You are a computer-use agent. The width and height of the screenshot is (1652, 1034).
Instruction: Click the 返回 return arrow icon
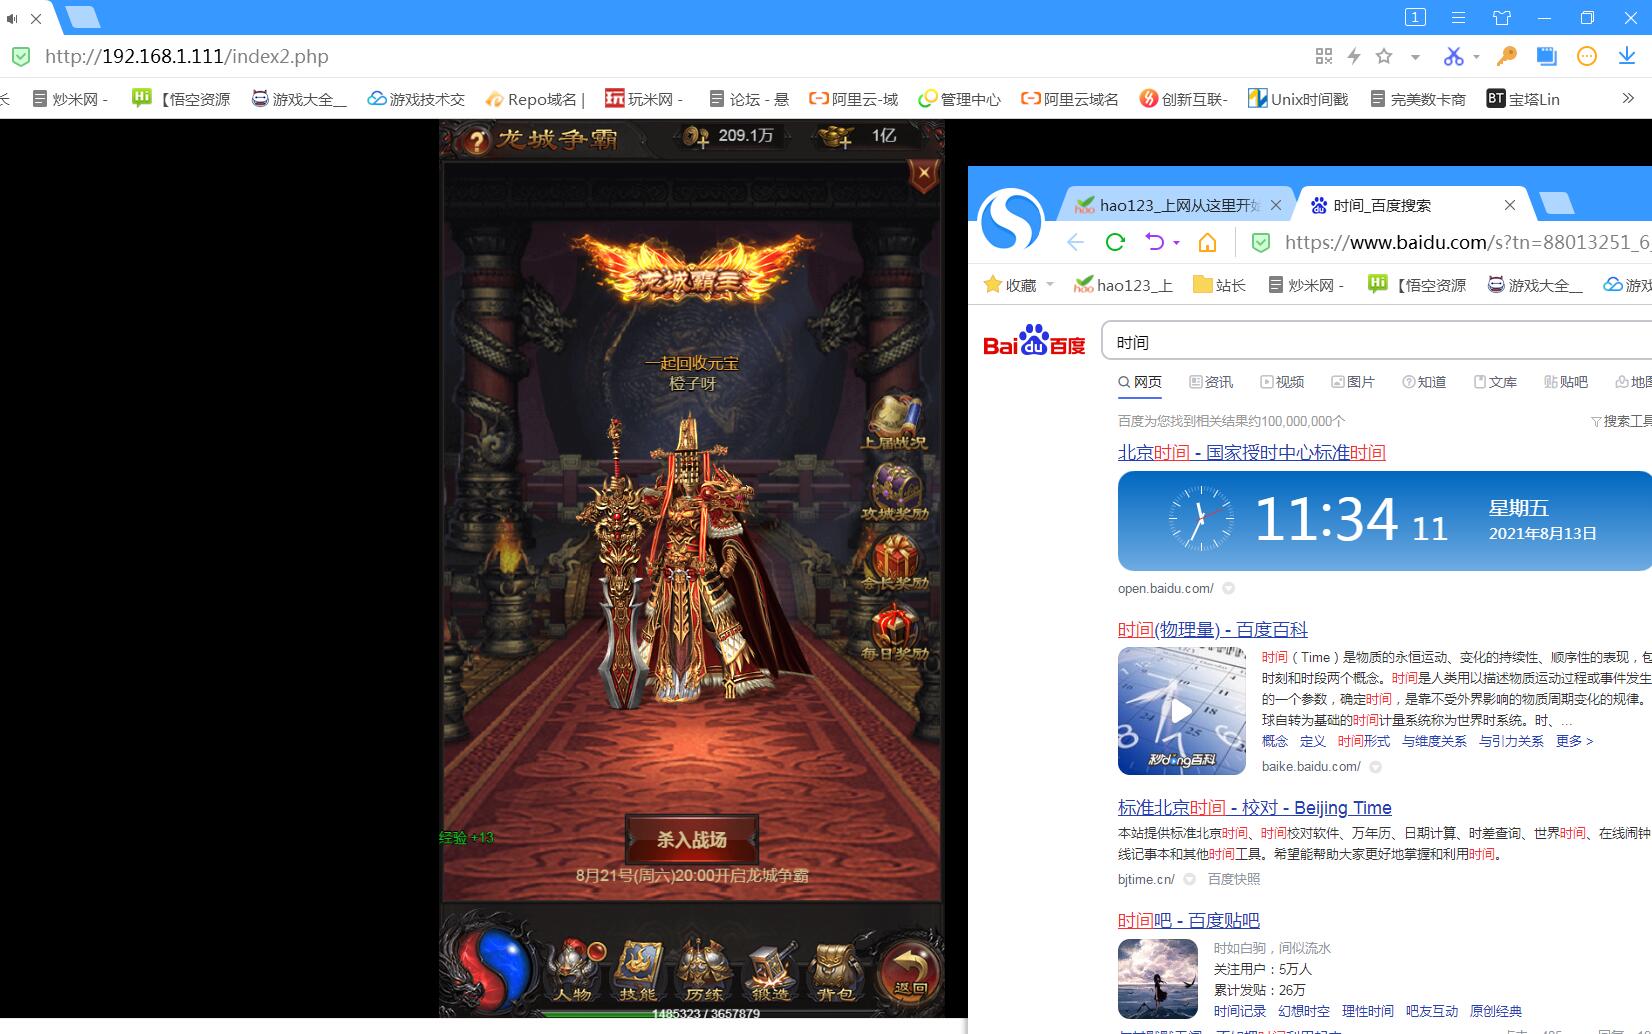point(909,970)
